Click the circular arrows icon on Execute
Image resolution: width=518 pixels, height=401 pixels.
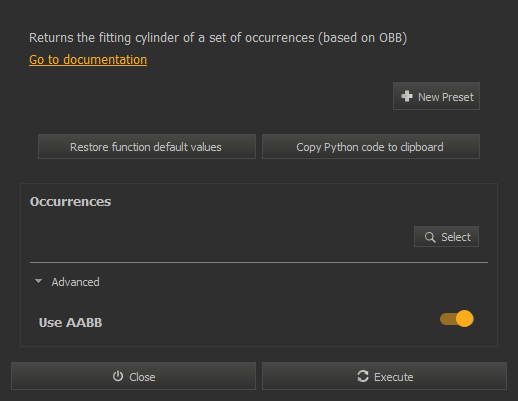(x=363, y=376)
